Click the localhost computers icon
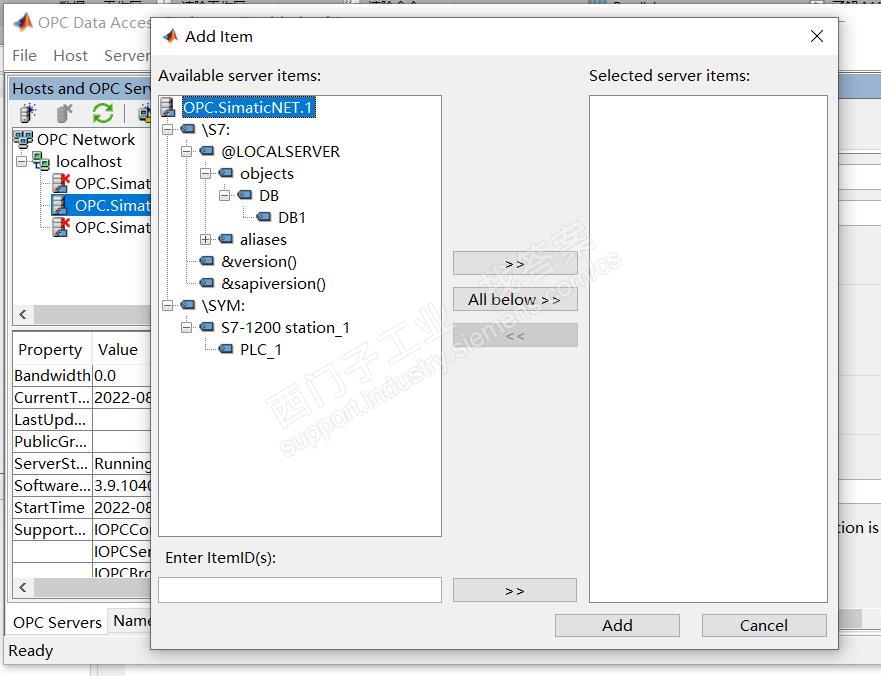Image resolution: width=881 pixels, height=676 pixels. pos(41,161)
